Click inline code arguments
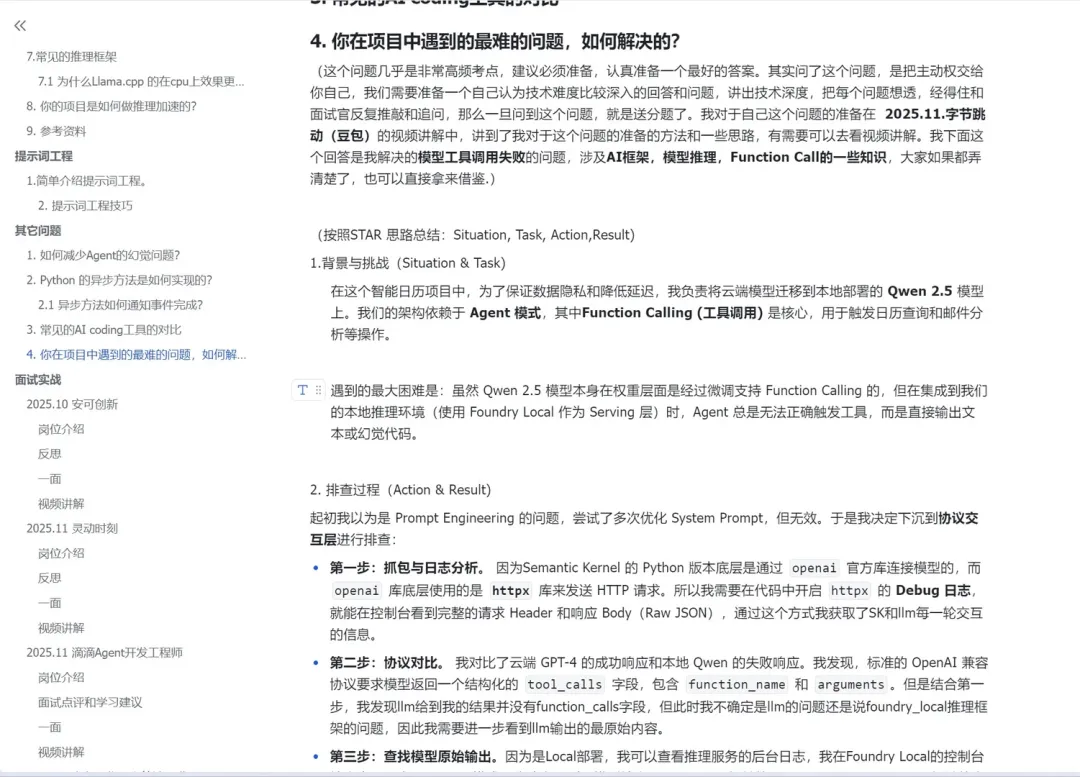The image size is (1080, 777). coord(851,685)
